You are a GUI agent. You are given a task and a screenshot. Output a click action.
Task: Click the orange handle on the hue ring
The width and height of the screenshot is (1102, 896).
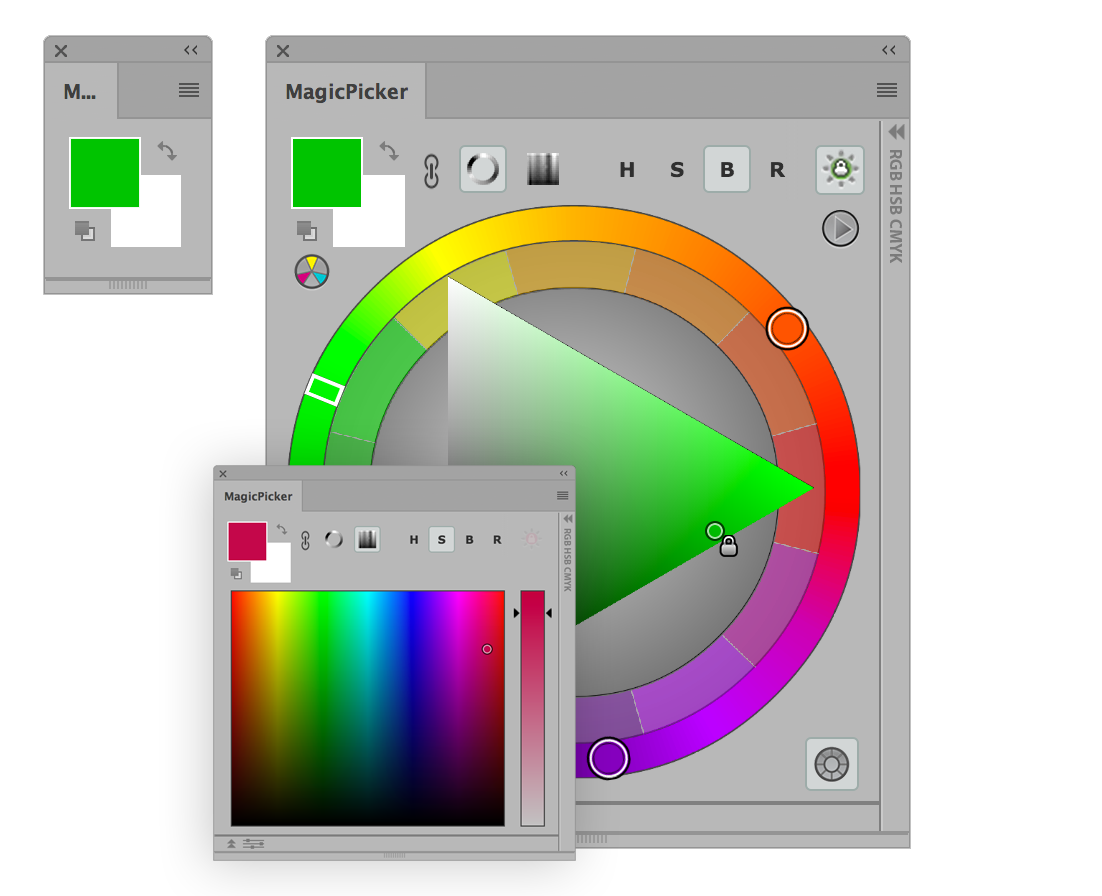coord(787,328)
